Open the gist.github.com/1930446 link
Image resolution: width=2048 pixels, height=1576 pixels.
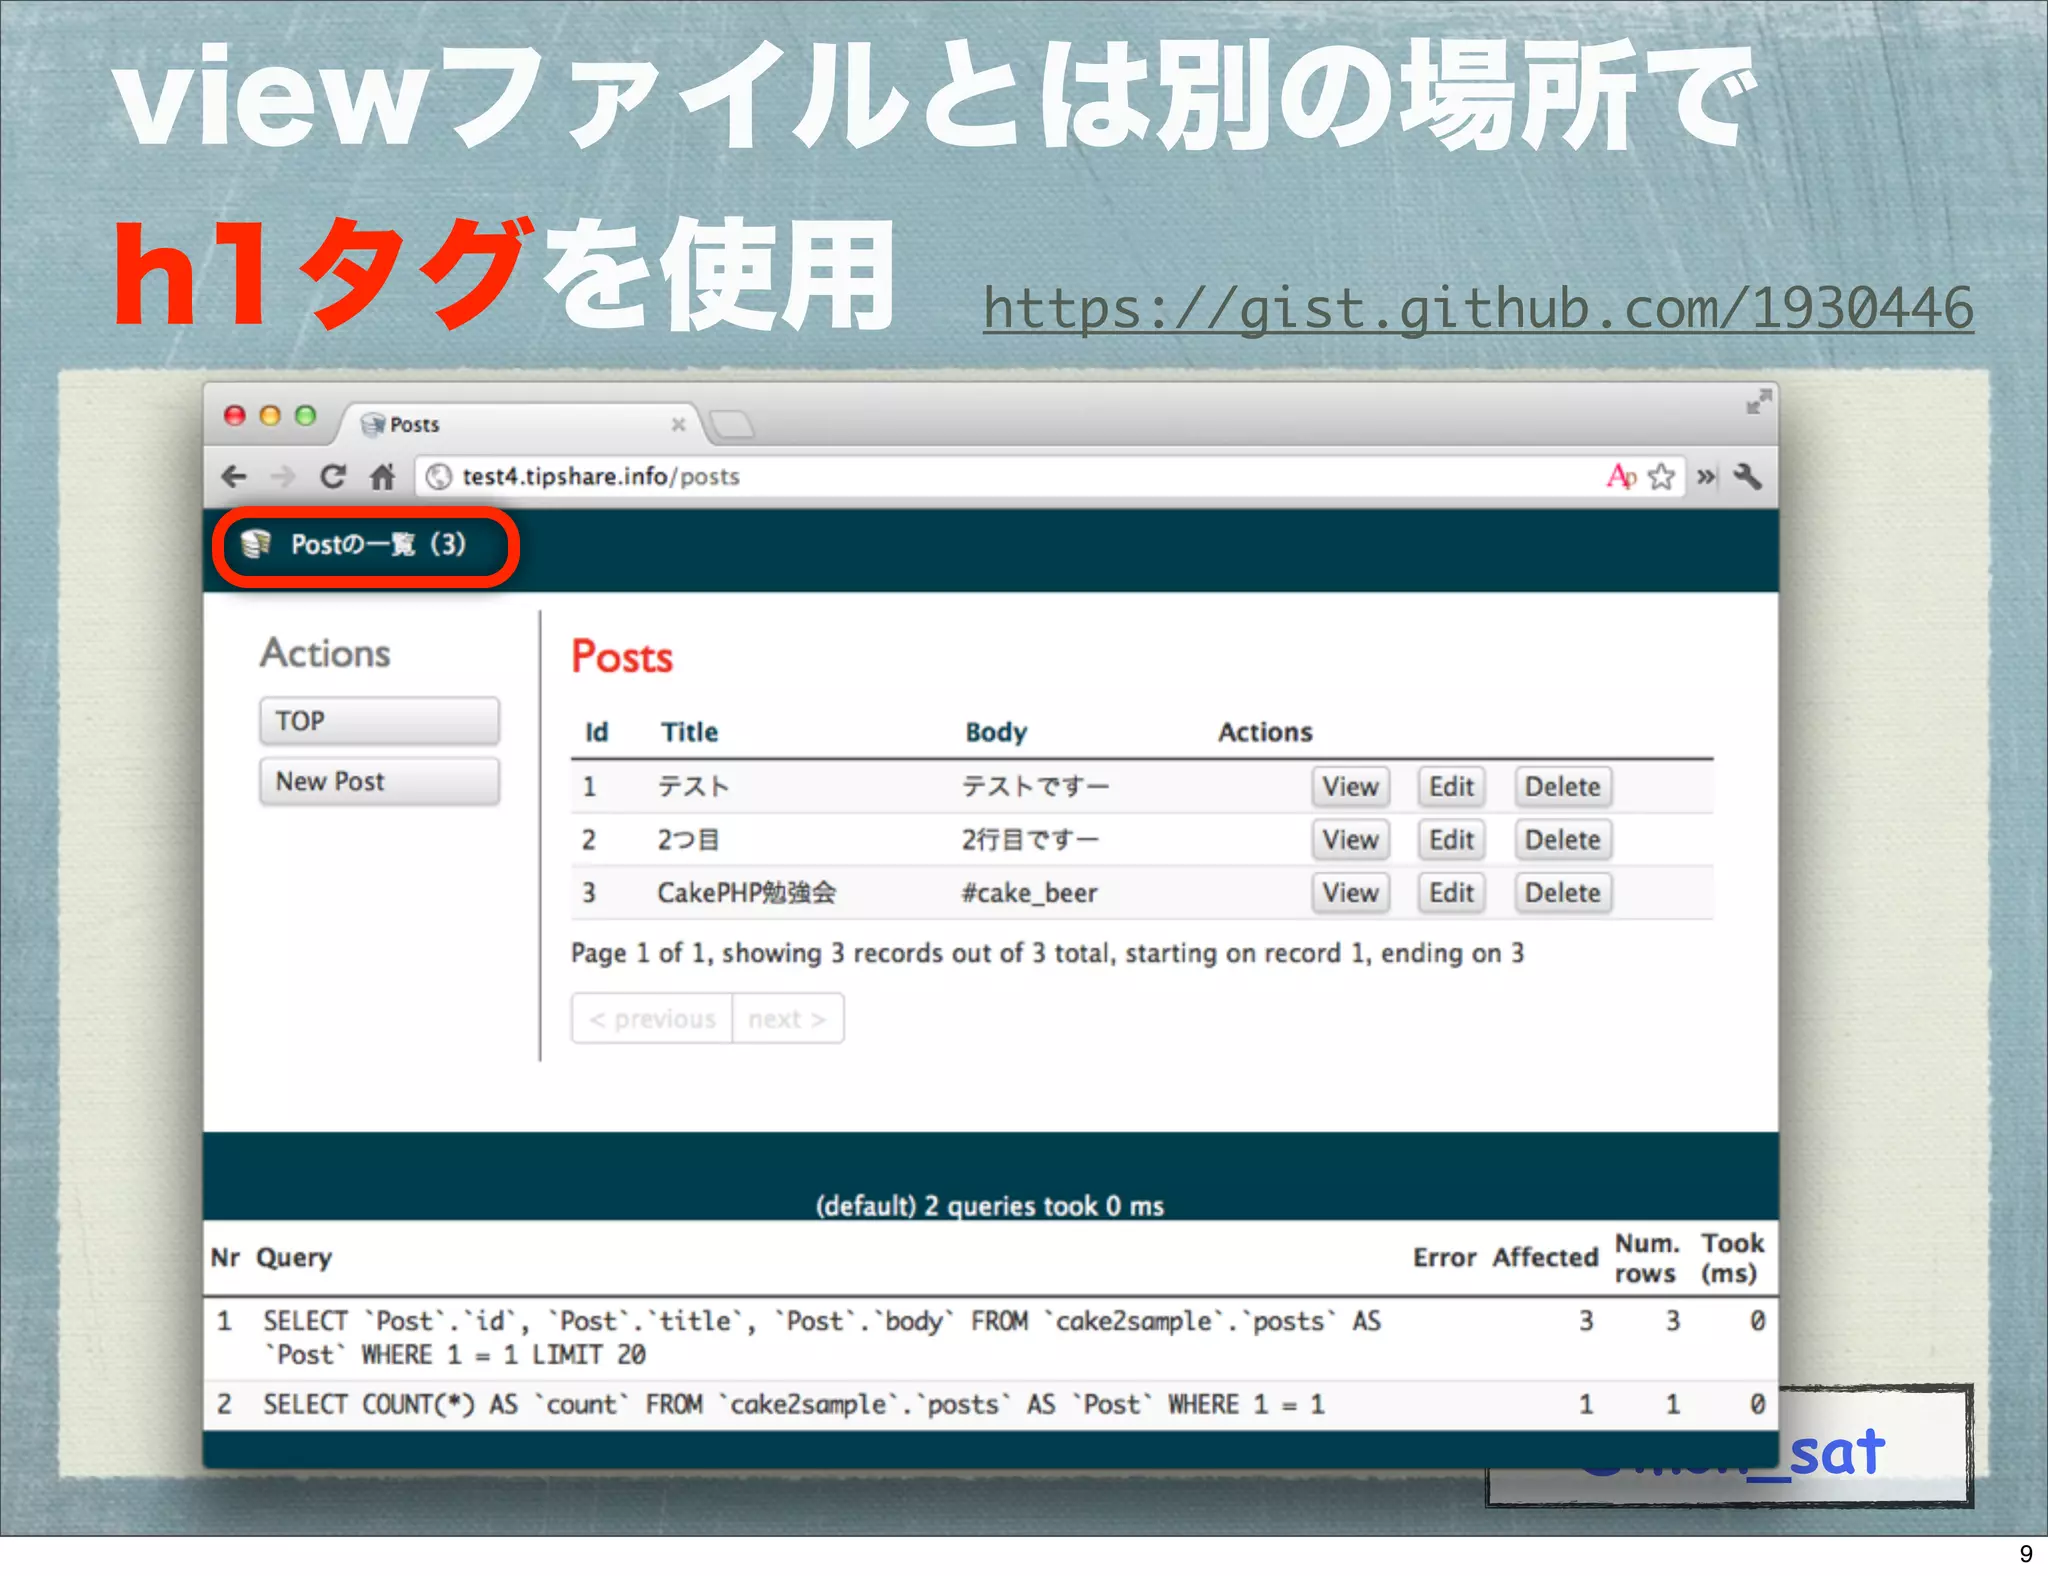(x=1478, y=308)
